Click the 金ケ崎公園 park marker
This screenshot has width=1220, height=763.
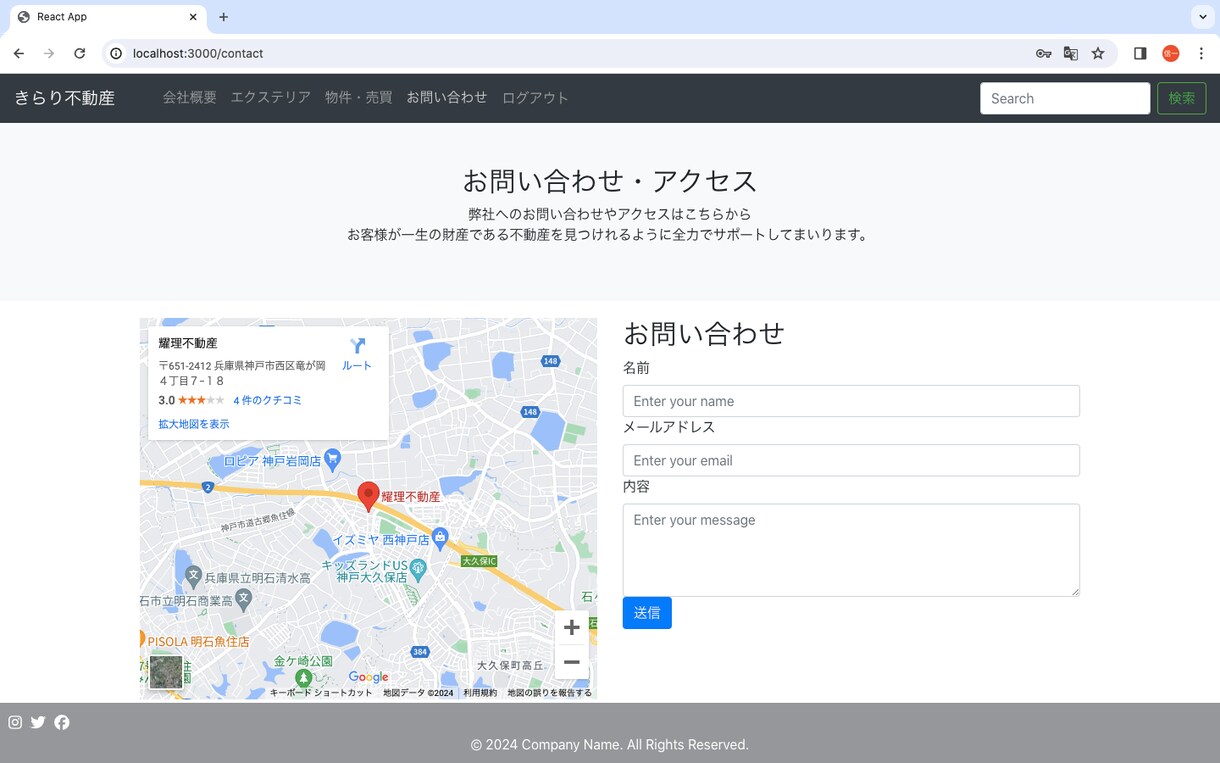(x=303, y=679)
